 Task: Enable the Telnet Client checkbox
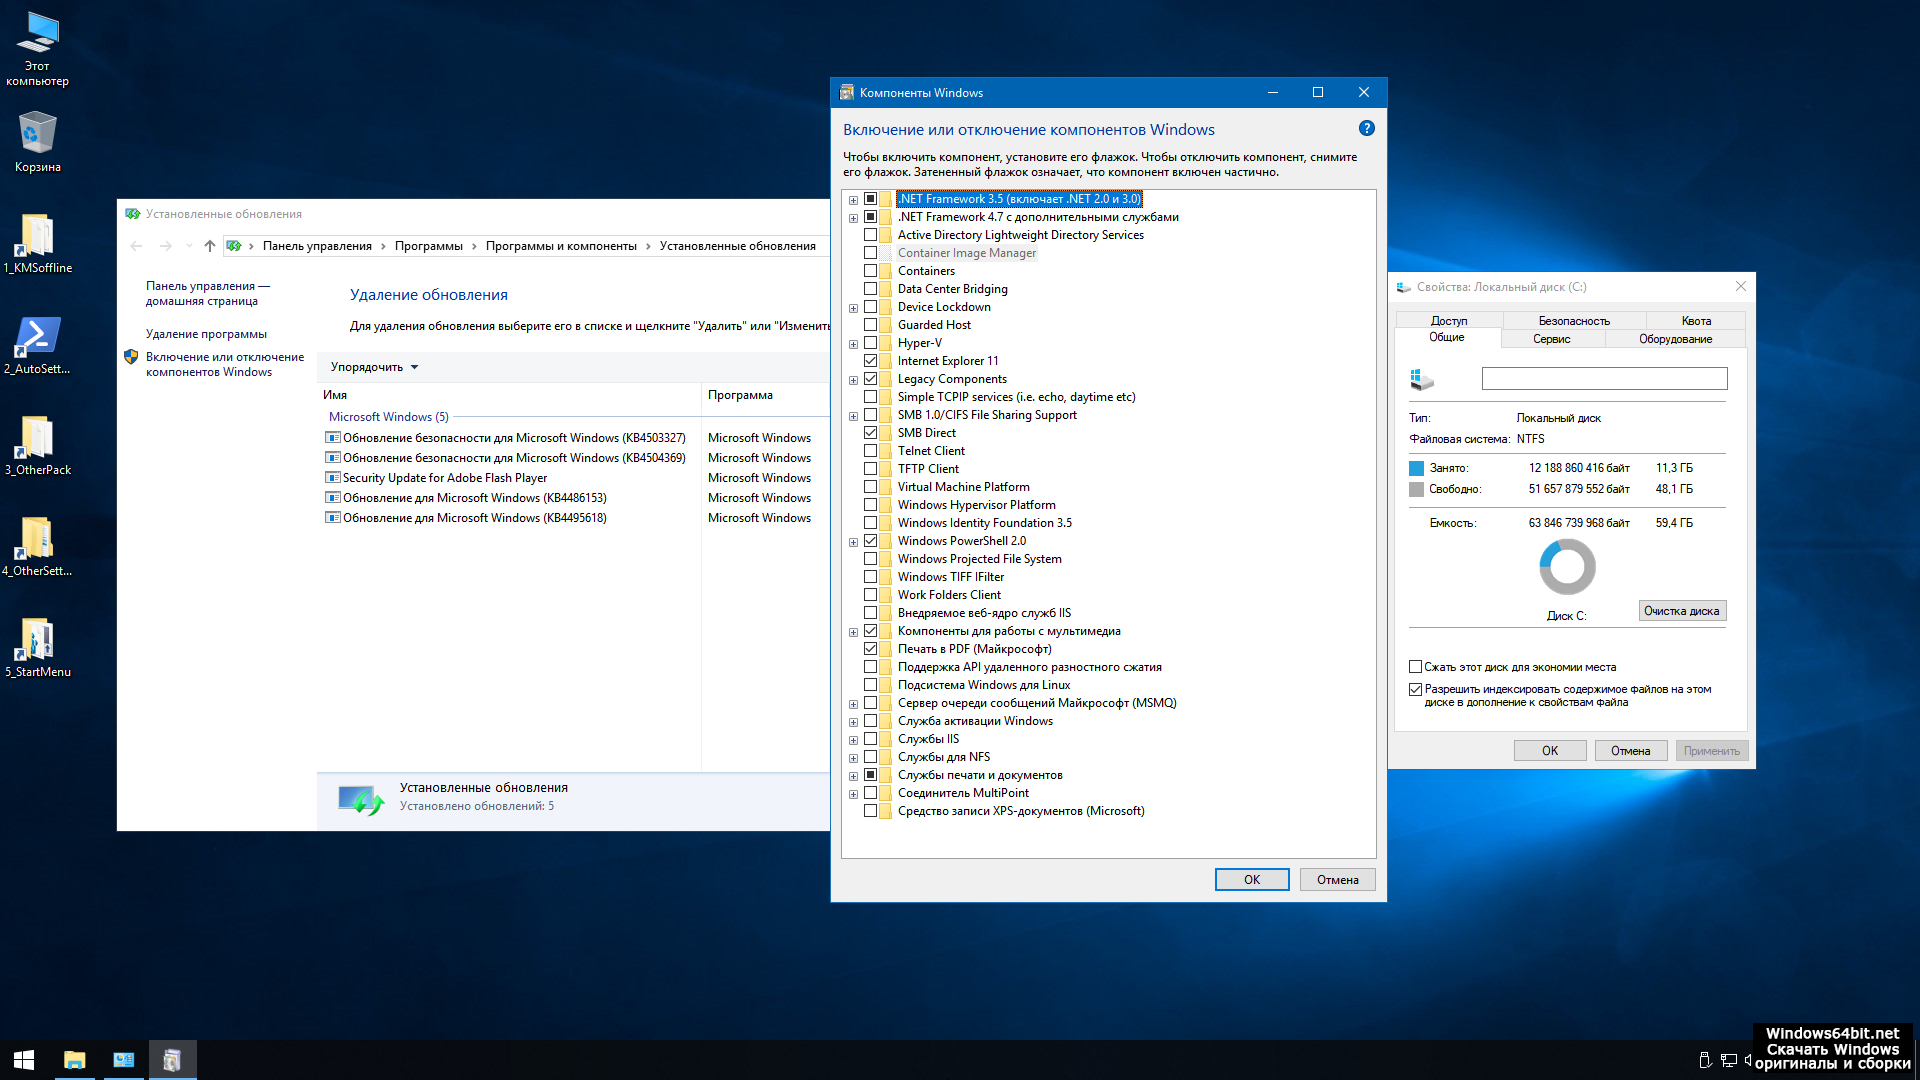(x=870, y=451)
